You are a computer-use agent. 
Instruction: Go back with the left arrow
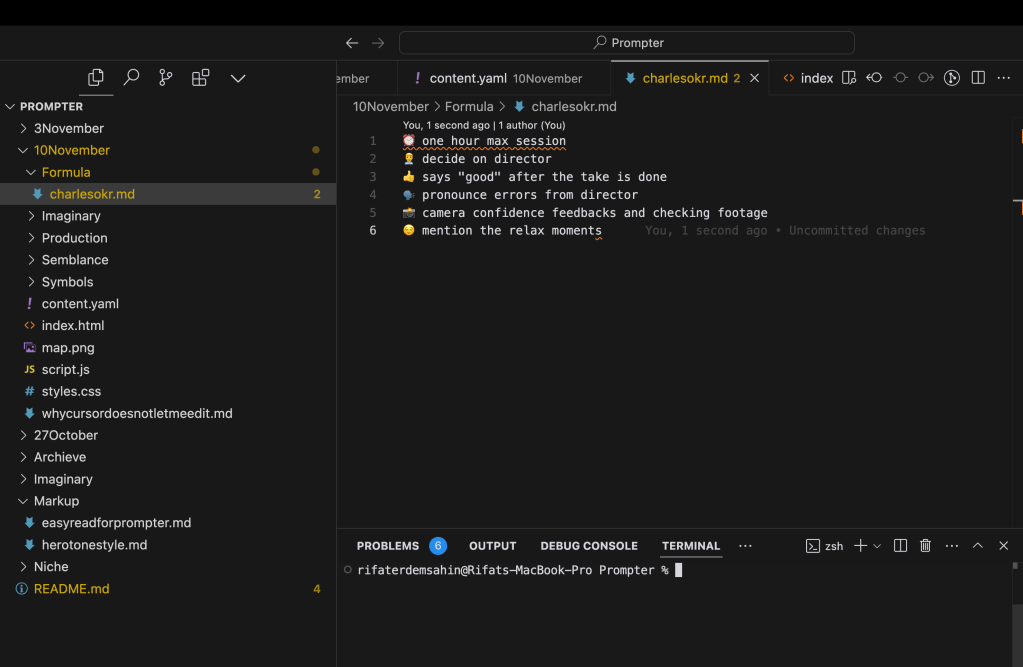(352, 43)
